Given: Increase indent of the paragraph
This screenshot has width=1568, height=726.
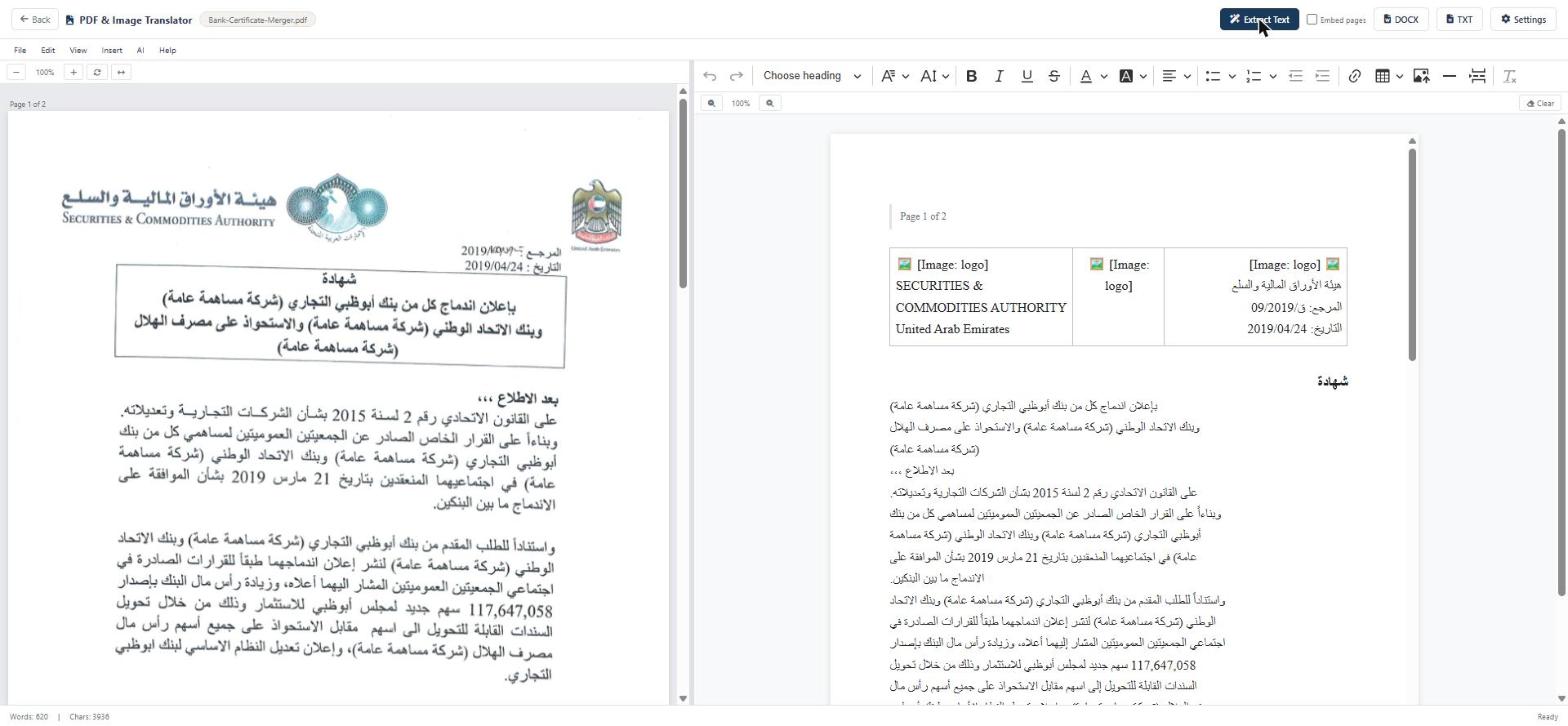Looking at the screenshot, I should click(x=1322, y=76).
